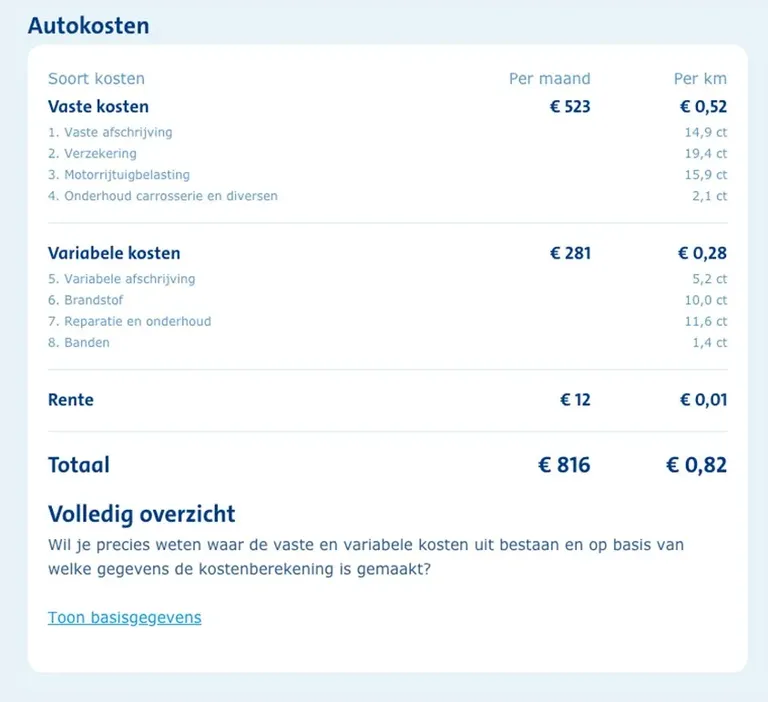Click the Per maand column header

point(549,79)
